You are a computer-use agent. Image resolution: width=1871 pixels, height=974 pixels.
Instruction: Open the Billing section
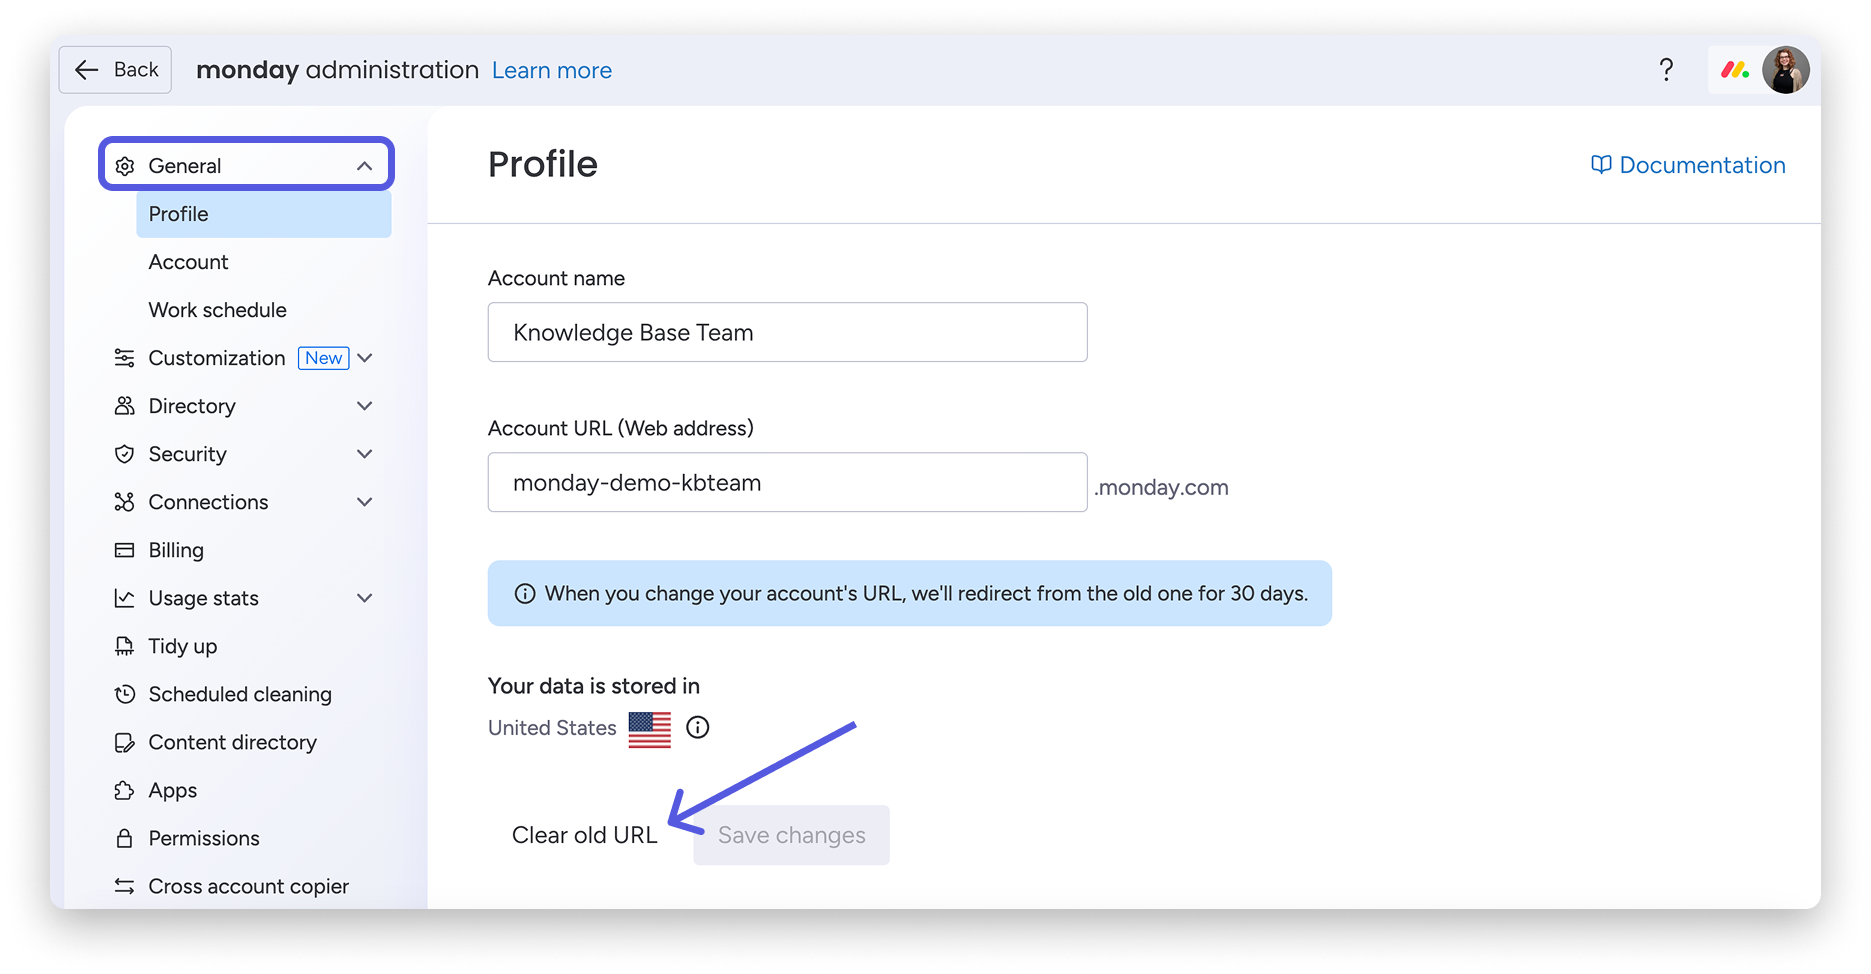coord(176,550)
